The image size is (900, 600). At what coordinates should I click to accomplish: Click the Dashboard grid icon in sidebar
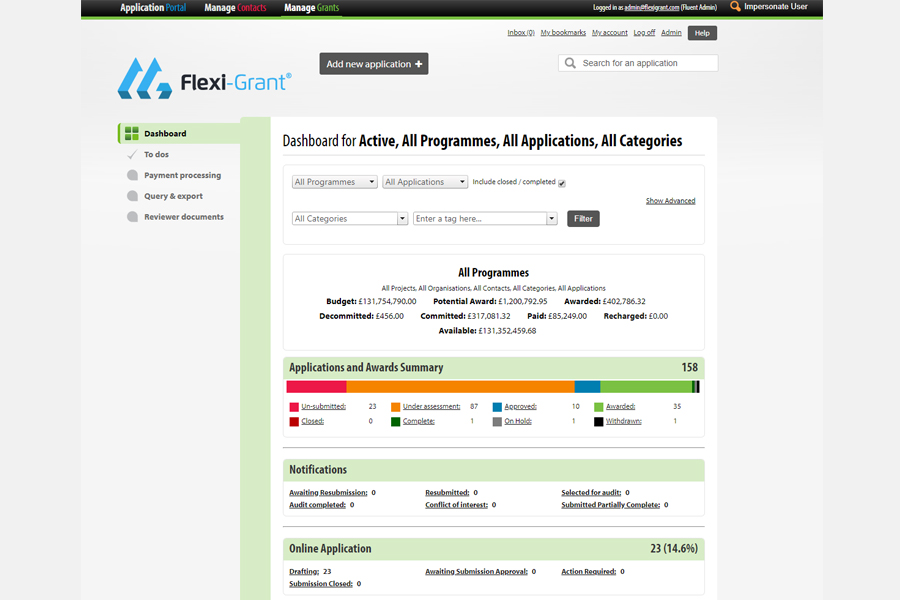point(131,133)
